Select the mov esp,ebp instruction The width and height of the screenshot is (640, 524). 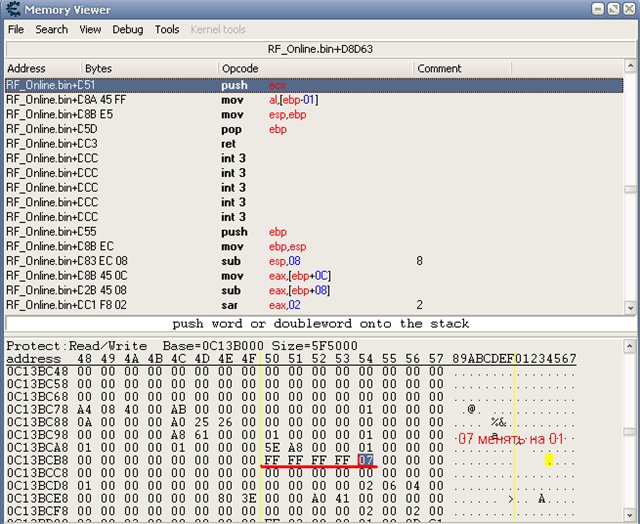pyautogui.click(x=314, y=115)
